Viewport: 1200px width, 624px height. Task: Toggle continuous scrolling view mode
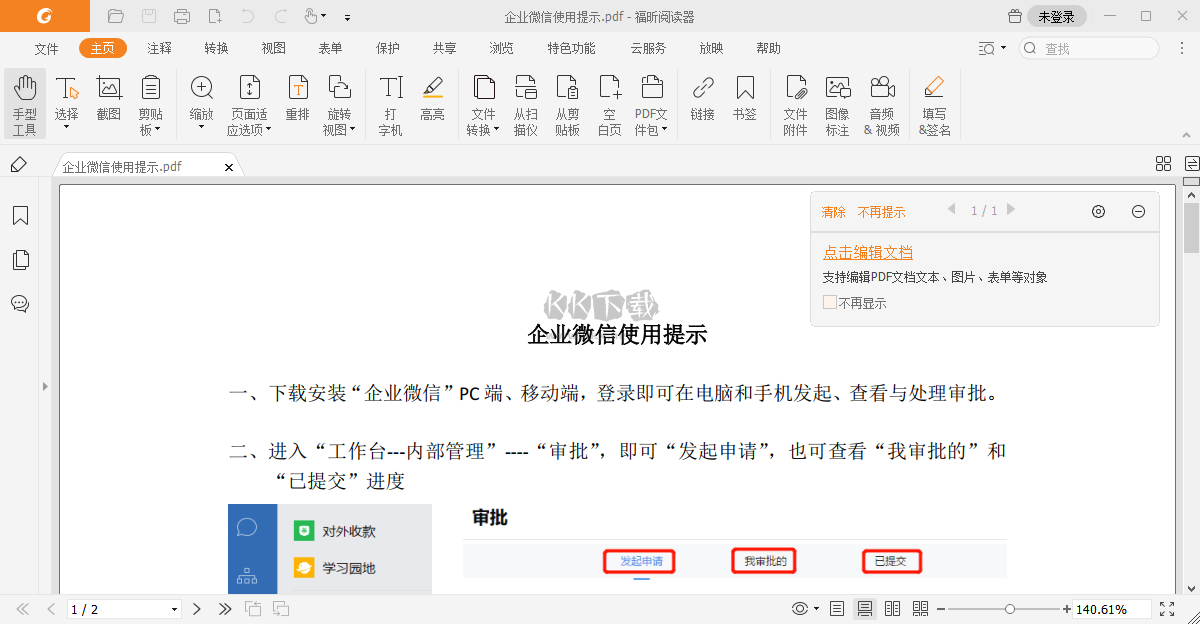(864, 608)
